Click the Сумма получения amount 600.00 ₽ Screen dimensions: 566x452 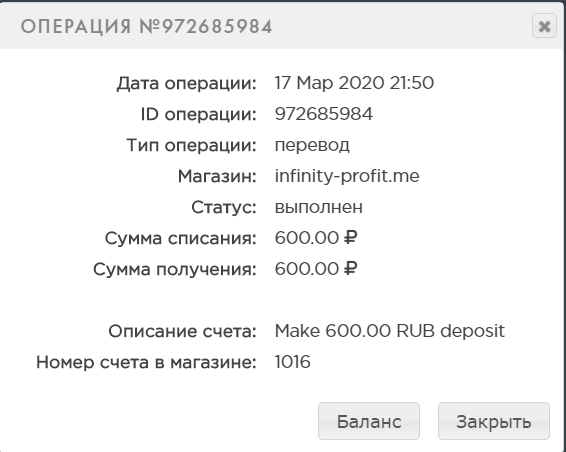coord(316,269)
